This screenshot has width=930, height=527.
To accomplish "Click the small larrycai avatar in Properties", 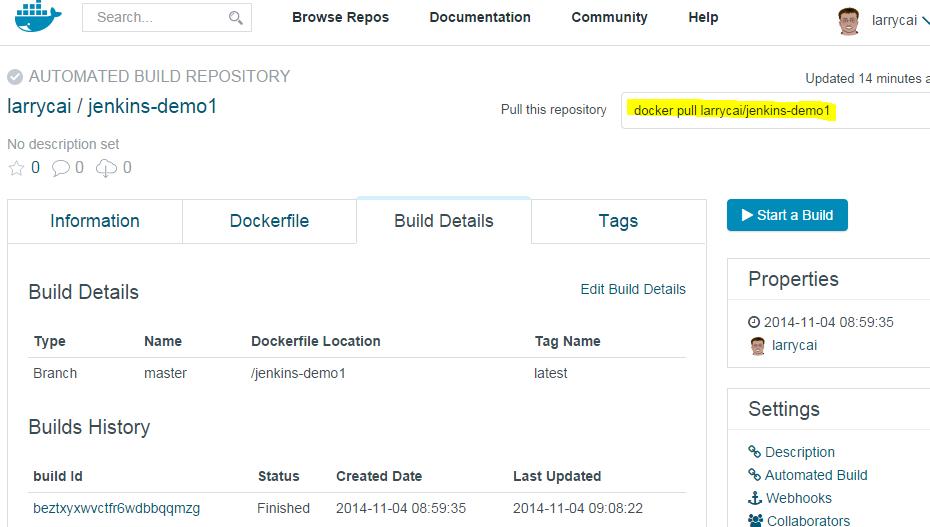I will [x=757, y=346].
